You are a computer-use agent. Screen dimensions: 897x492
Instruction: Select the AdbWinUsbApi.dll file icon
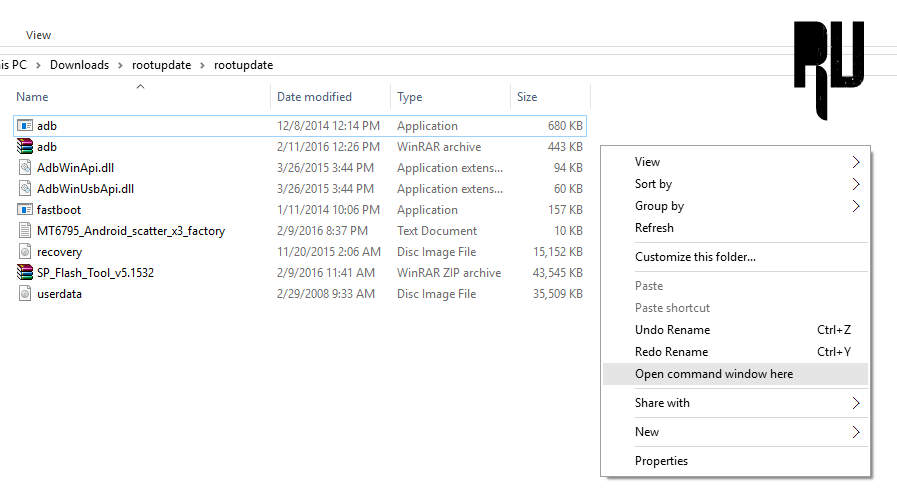[25, 189]
